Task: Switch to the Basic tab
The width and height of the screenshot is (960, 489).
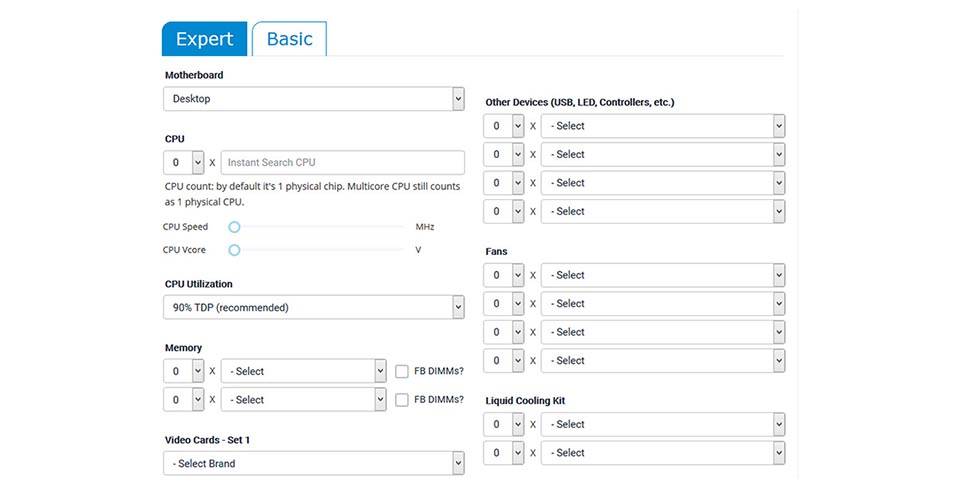Action: coord(289,39)
